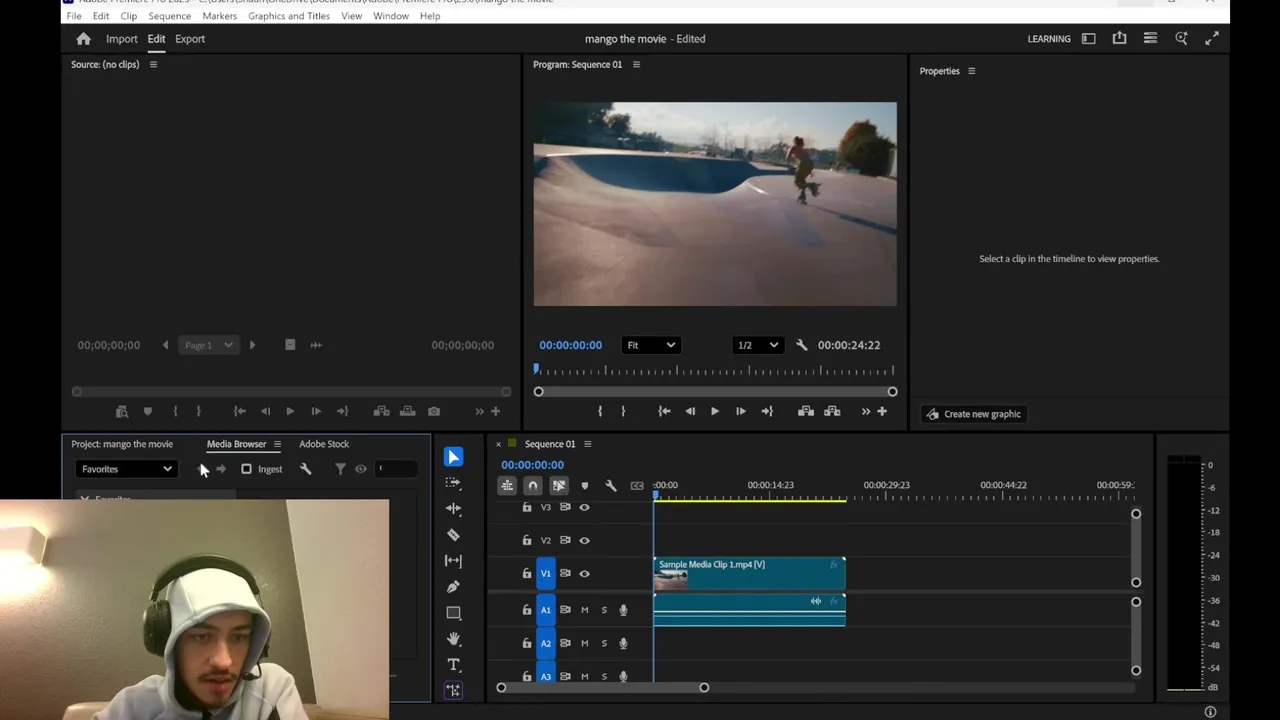
Task: Open the 1/2 playback resolution dropdown
Action: coord(757,345)
